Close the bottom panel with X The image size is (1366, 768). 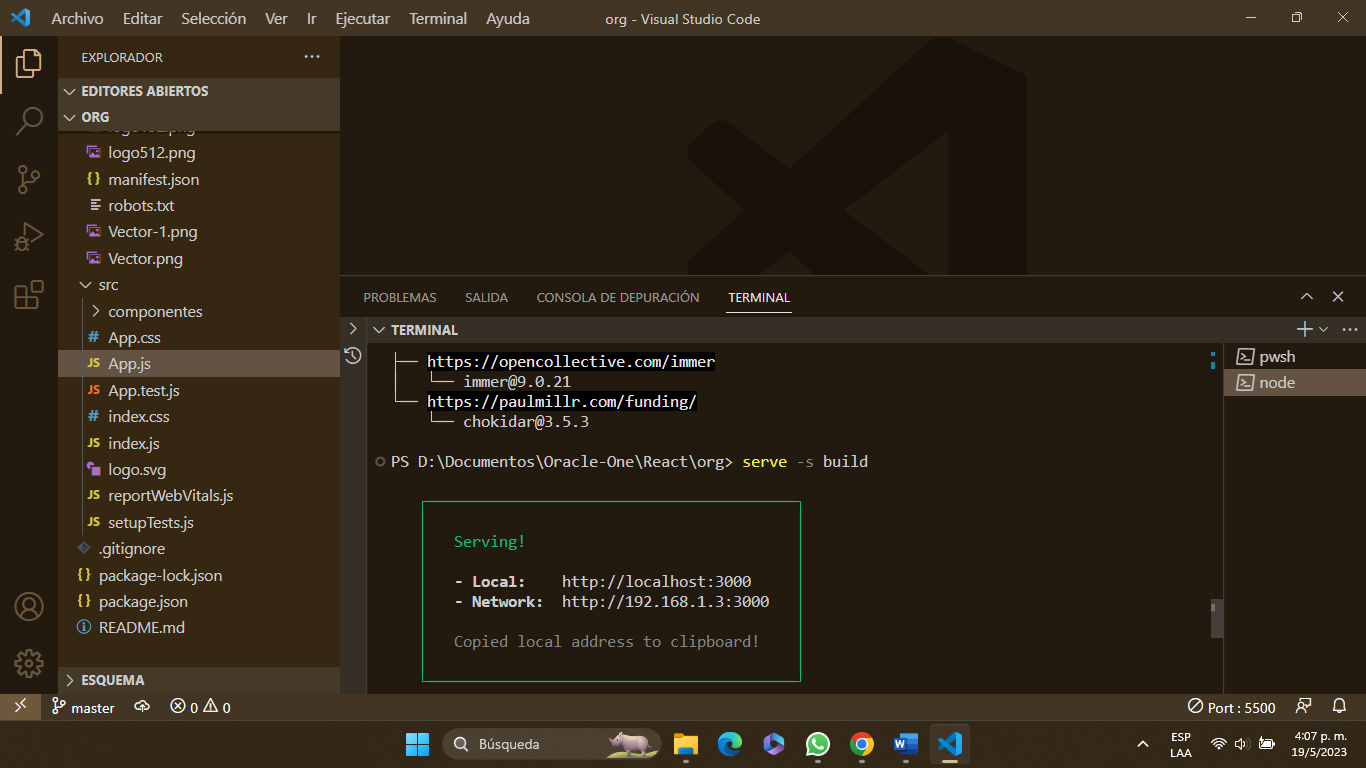click(1338, 297)
